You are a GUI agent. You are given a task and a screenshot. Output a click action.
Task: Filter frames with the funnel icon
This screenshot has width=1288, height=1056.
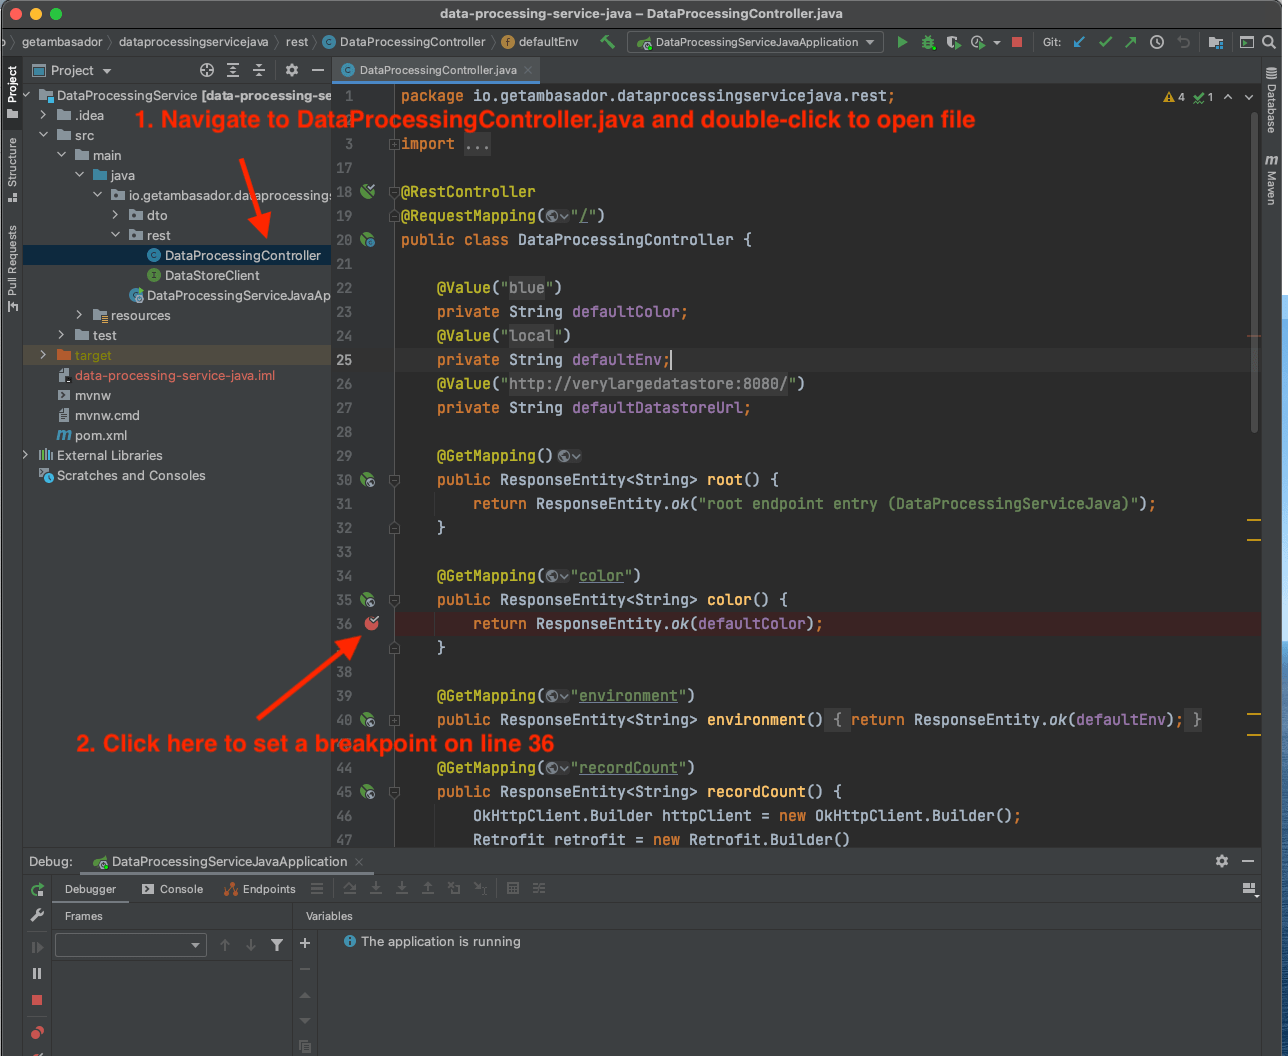pyautogui.click(x=277, y=945)
